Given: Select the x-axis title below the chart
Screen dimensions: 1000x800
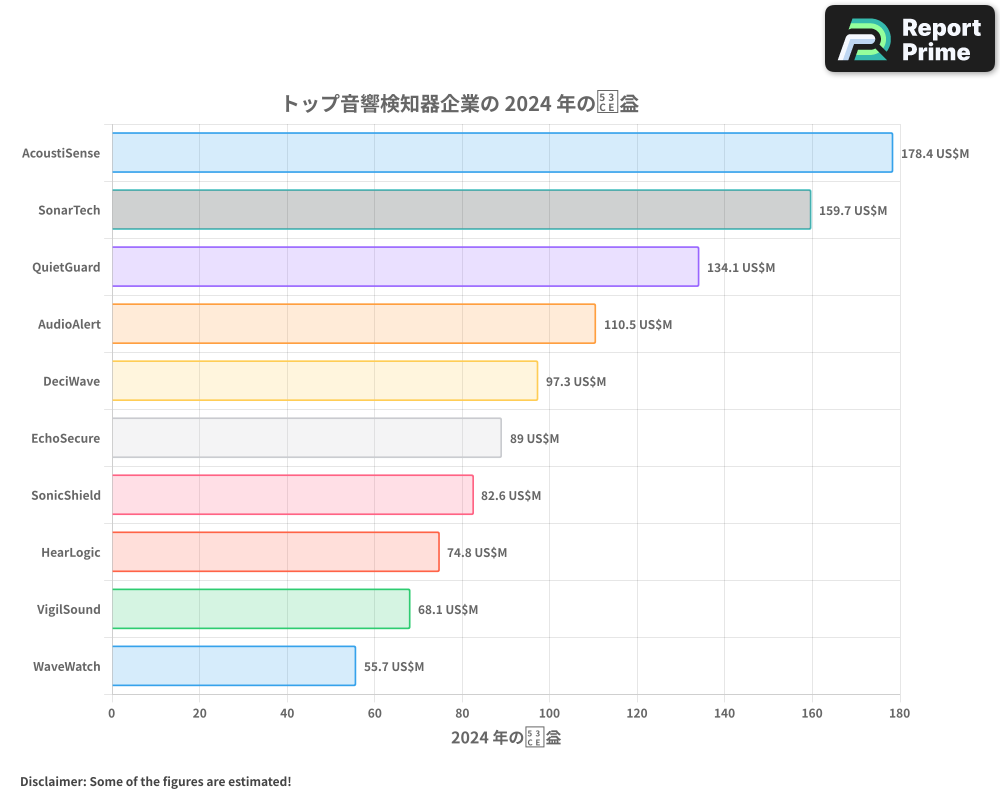Looking at the screenshot, I should 506,736.
